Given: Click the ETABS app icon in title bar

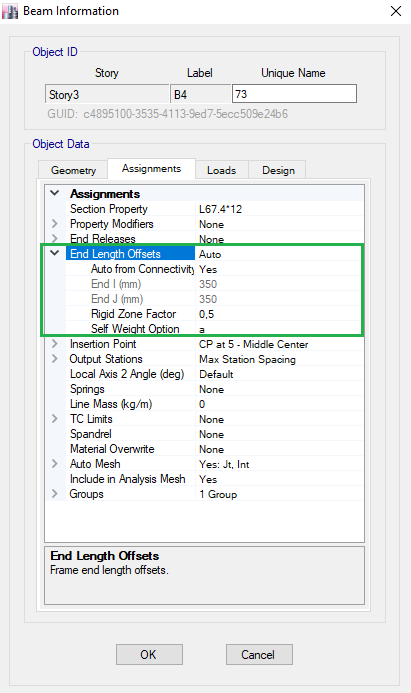Looking at the screenshot, I should point(10,11).
